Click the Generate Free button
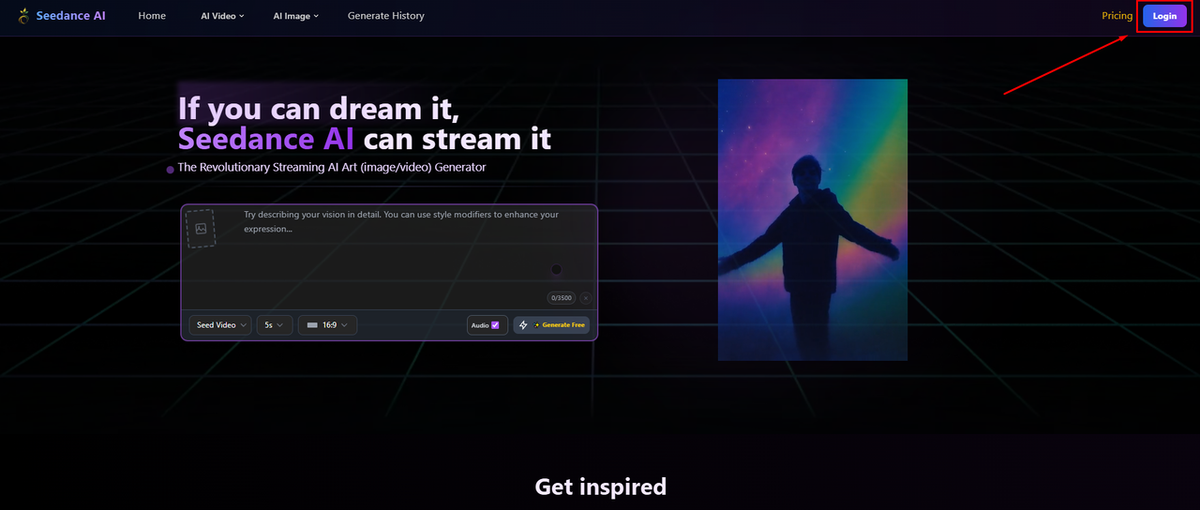Image resolution: width=1200 pixels, height=510 pixels. pos(551,325)
